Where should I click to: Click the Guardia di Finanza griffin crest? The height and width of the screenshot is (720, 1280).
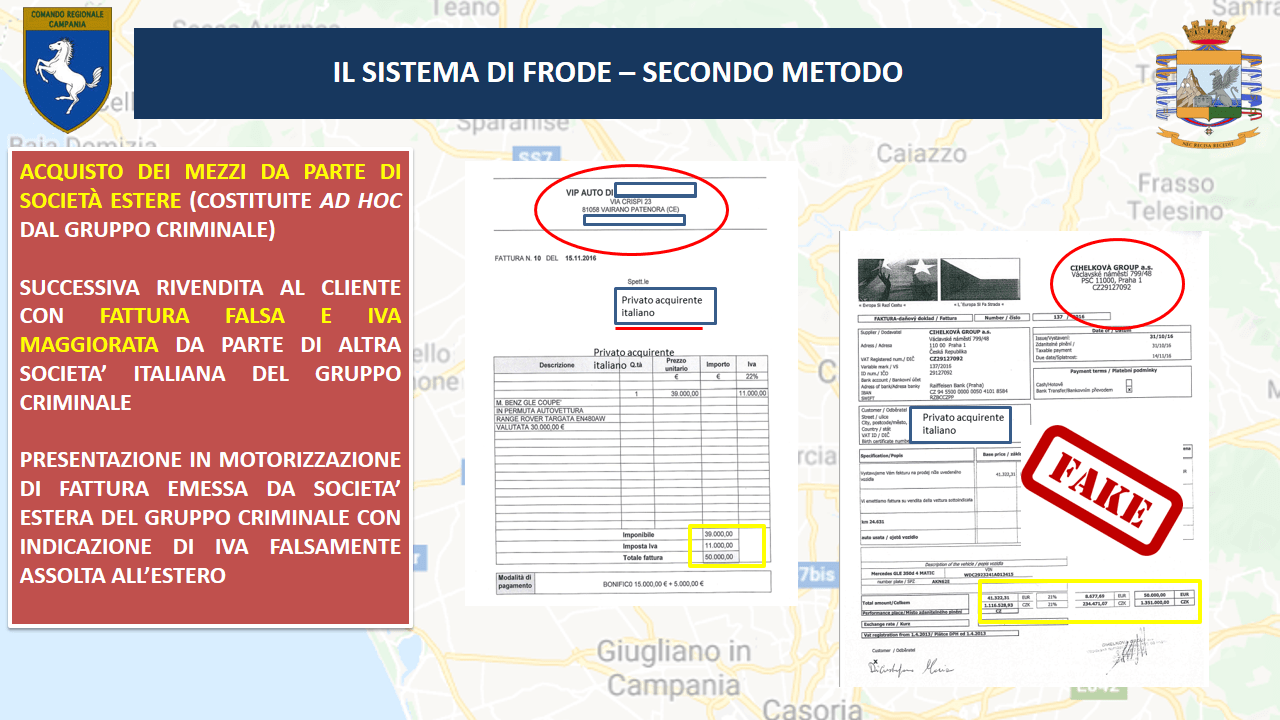[x=1208, y=86]
